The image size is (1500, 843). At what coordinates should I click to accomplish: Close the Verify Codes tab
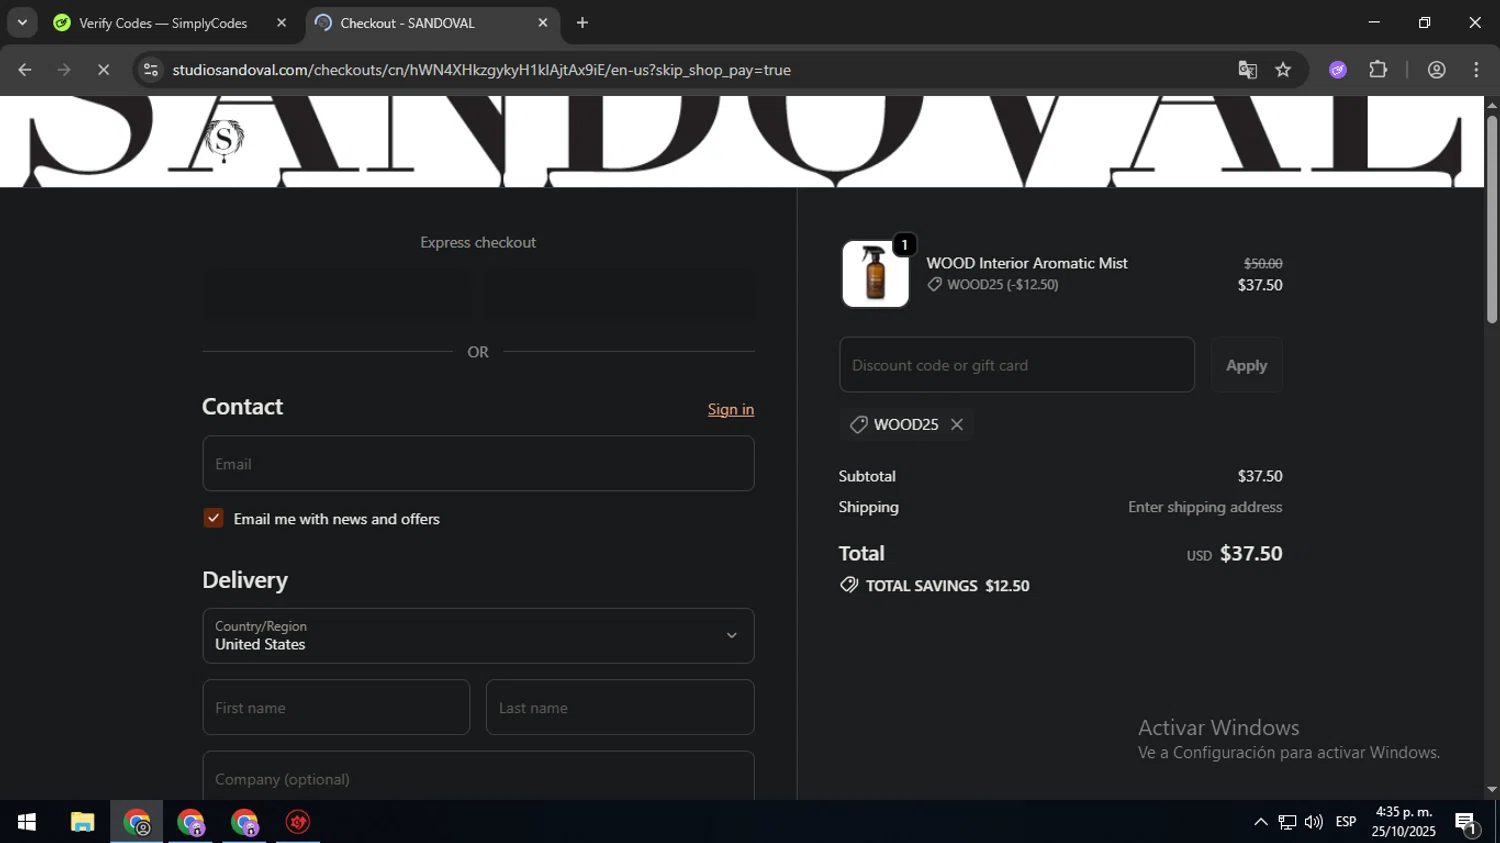pos(281,22)
